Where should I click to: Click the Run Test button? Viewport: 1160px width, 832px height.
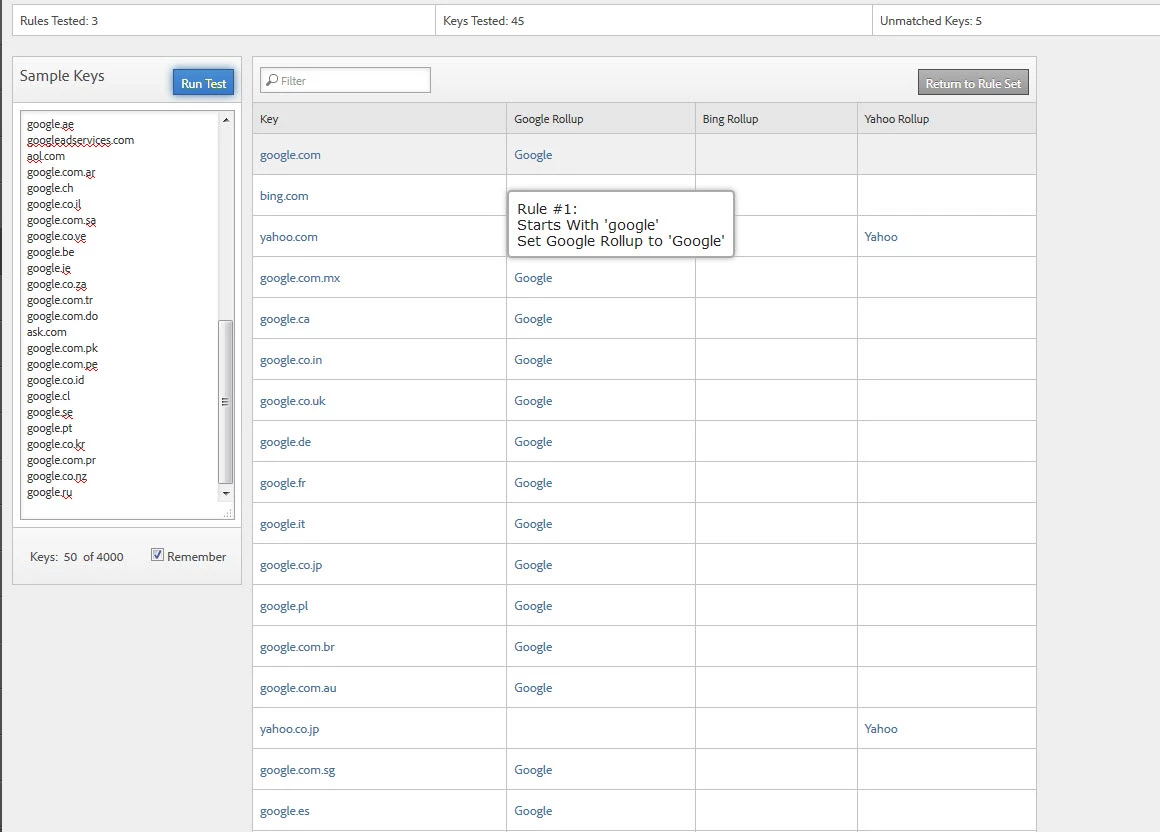coord(203,83)
